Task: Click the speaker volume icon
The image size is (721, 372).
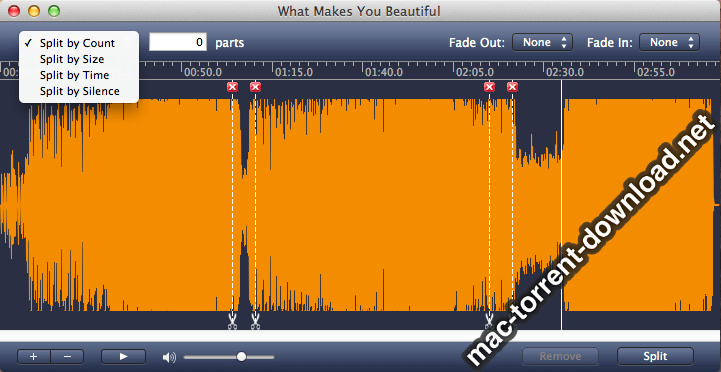Action: (169, 357)
